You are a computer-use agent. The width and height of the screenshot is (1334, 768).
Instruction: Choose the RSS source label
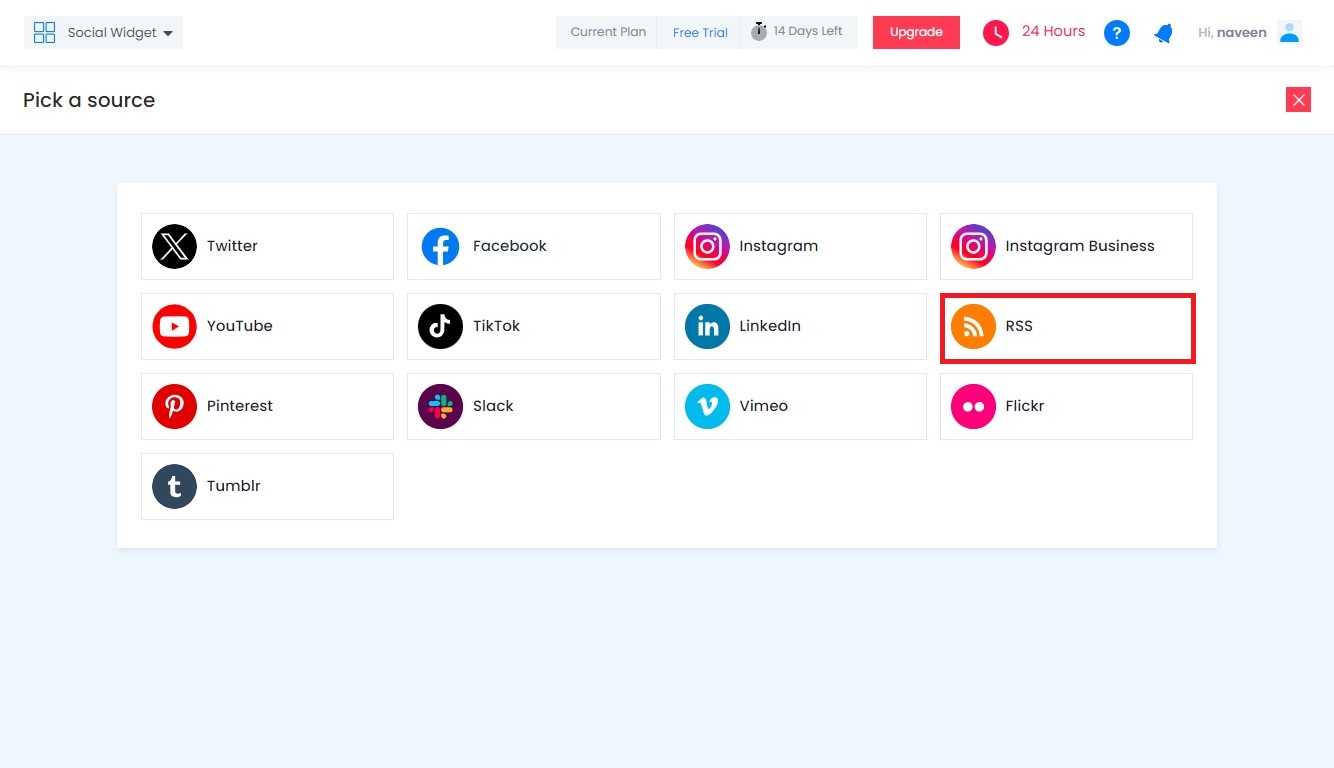click(1019, 326)
